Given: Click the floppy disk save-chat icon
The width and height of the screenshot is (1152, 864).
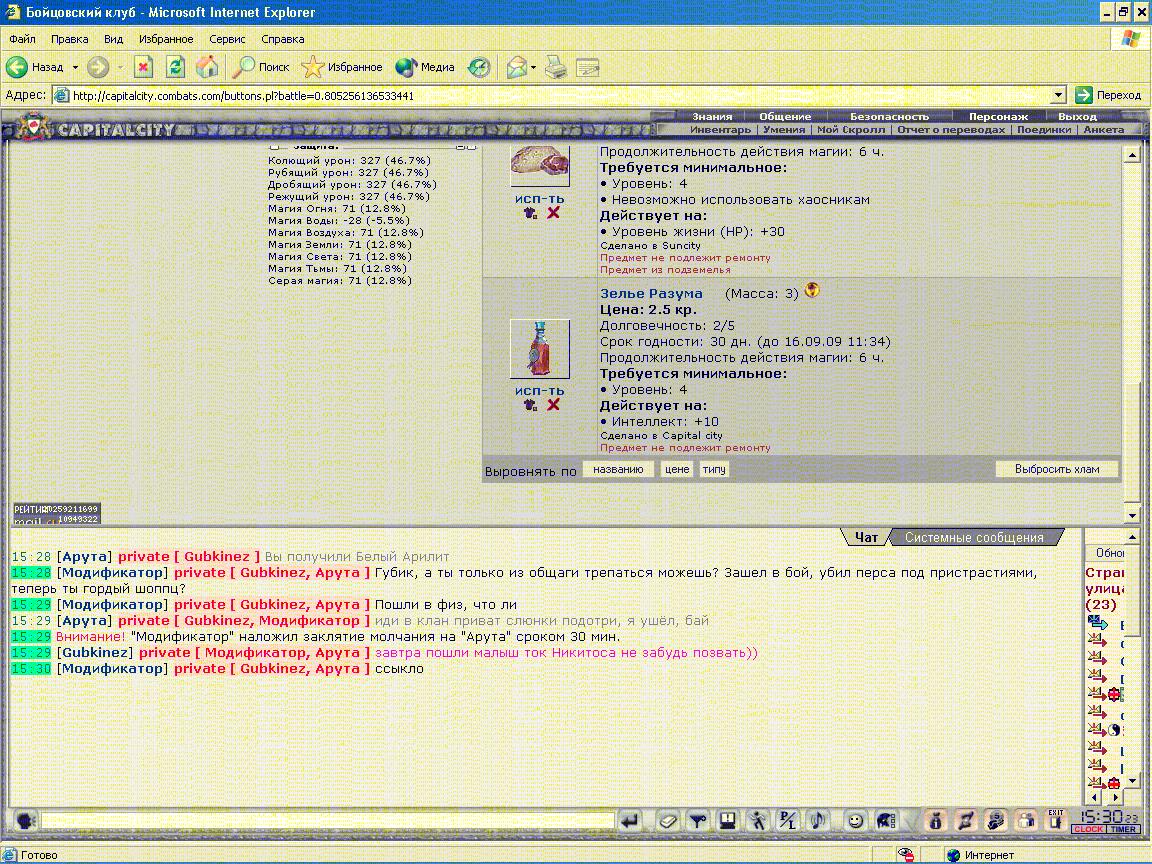Looking at the screenshot, I should click(x=727, y=820).
